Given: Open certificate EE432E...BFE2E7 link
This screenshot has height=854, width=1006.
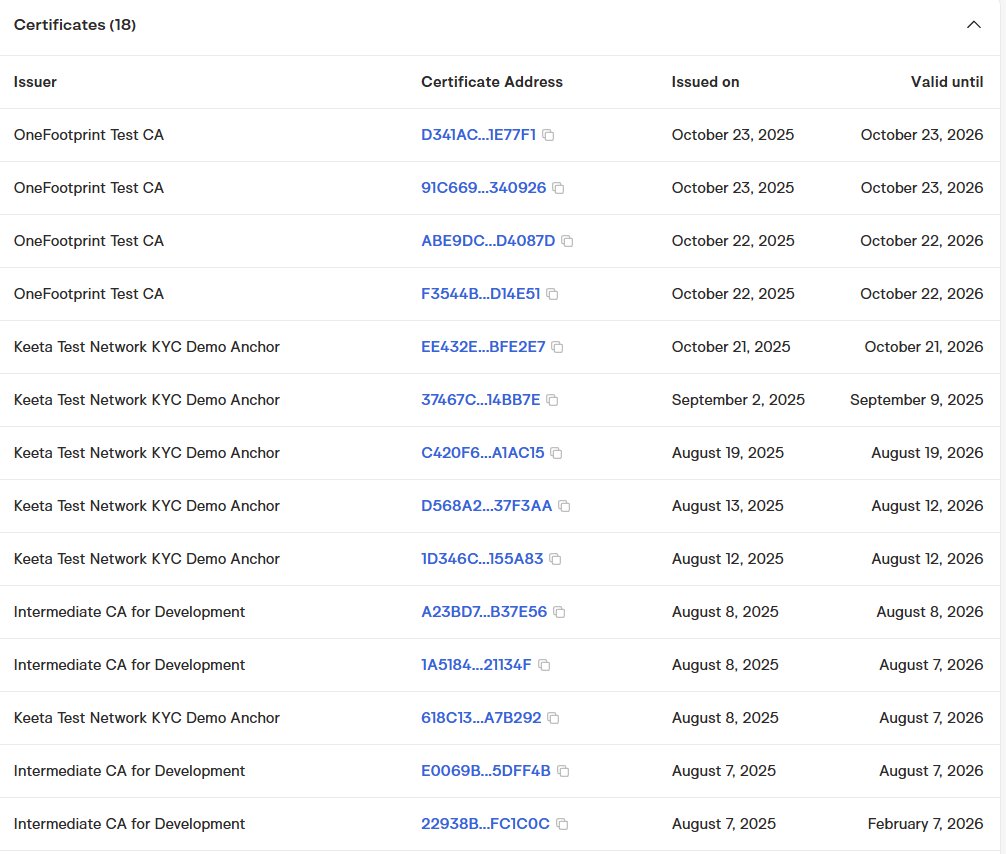Looking at the screenshot, I should [483, 347].
